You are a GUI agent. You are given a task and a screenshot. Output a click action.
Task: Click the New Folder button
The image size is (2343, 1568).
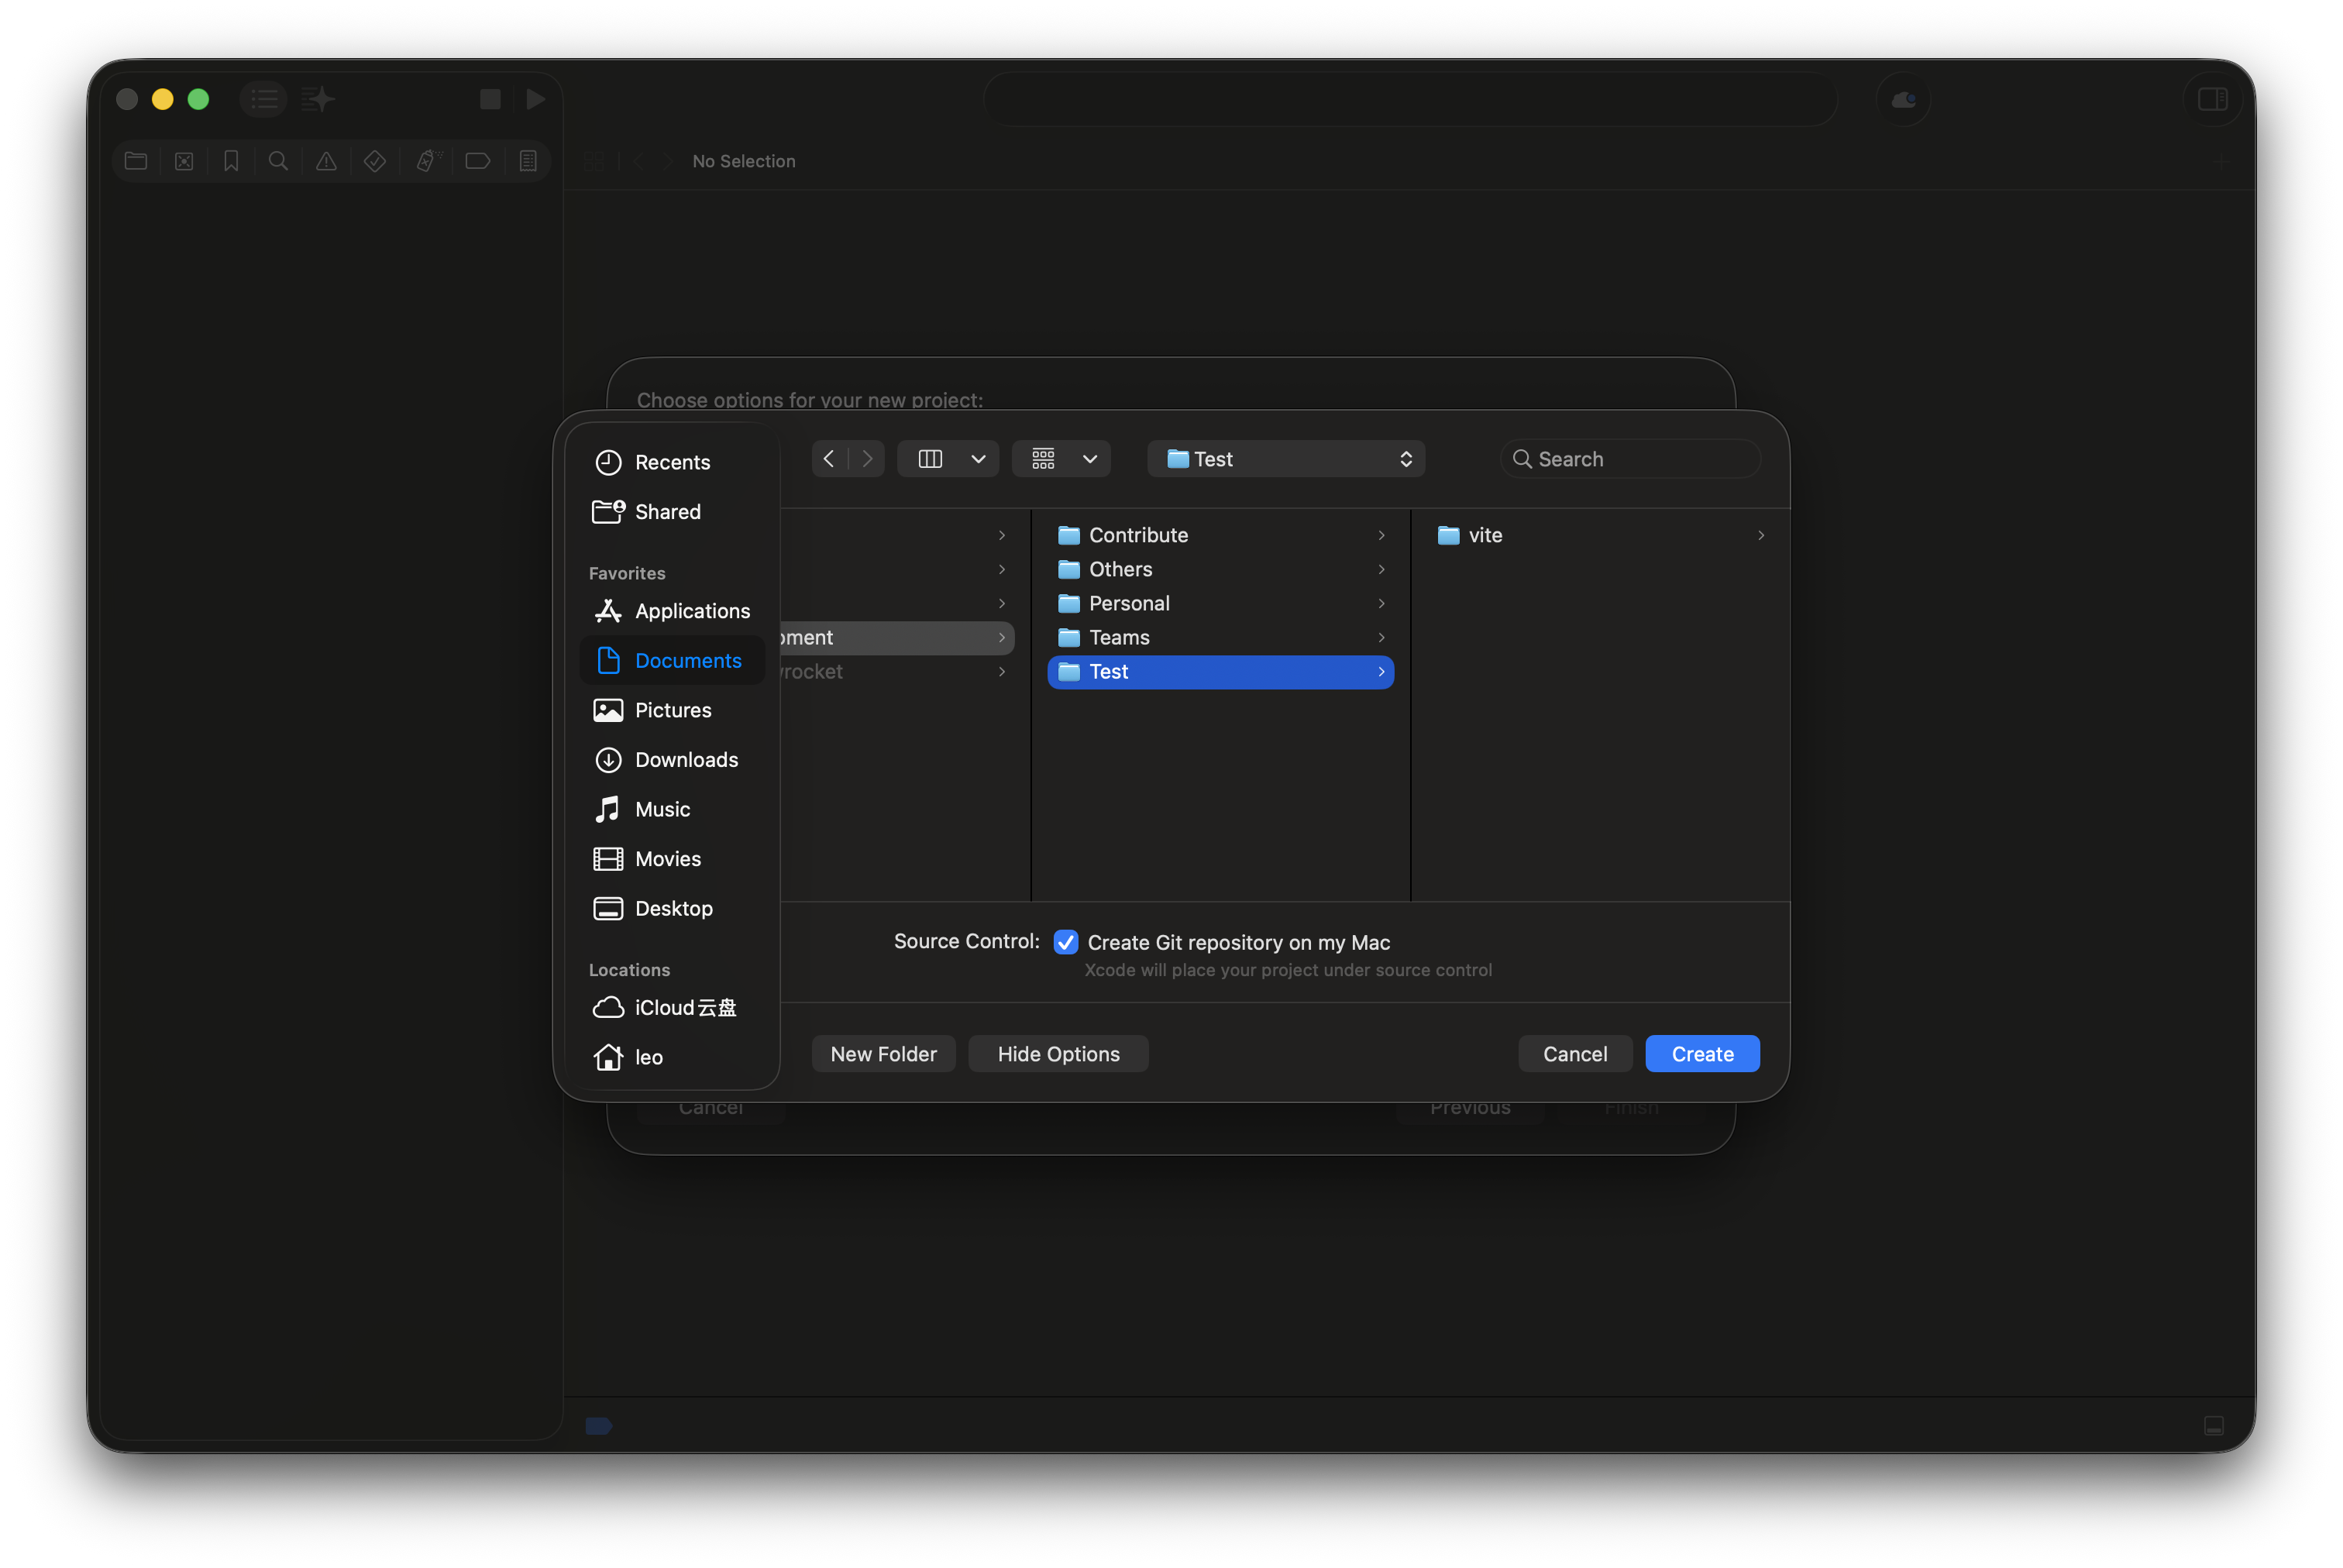pos(883,1053)
